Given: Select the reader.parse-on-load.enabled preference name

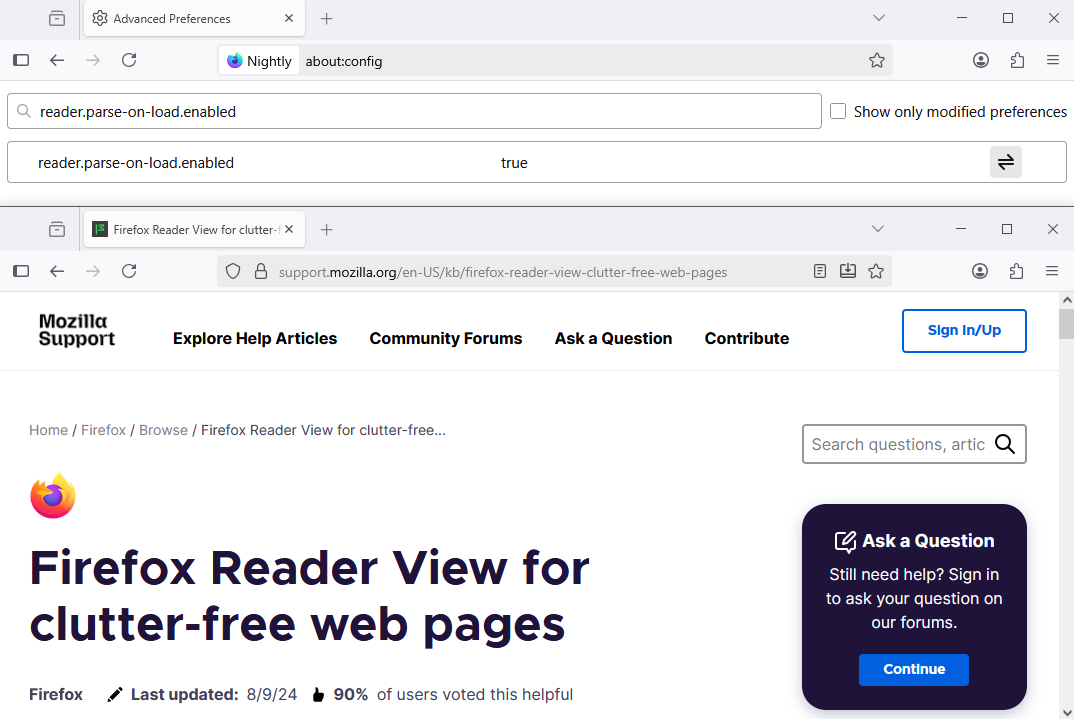Looking at the screenshot, I should click(x=136, y=163).
